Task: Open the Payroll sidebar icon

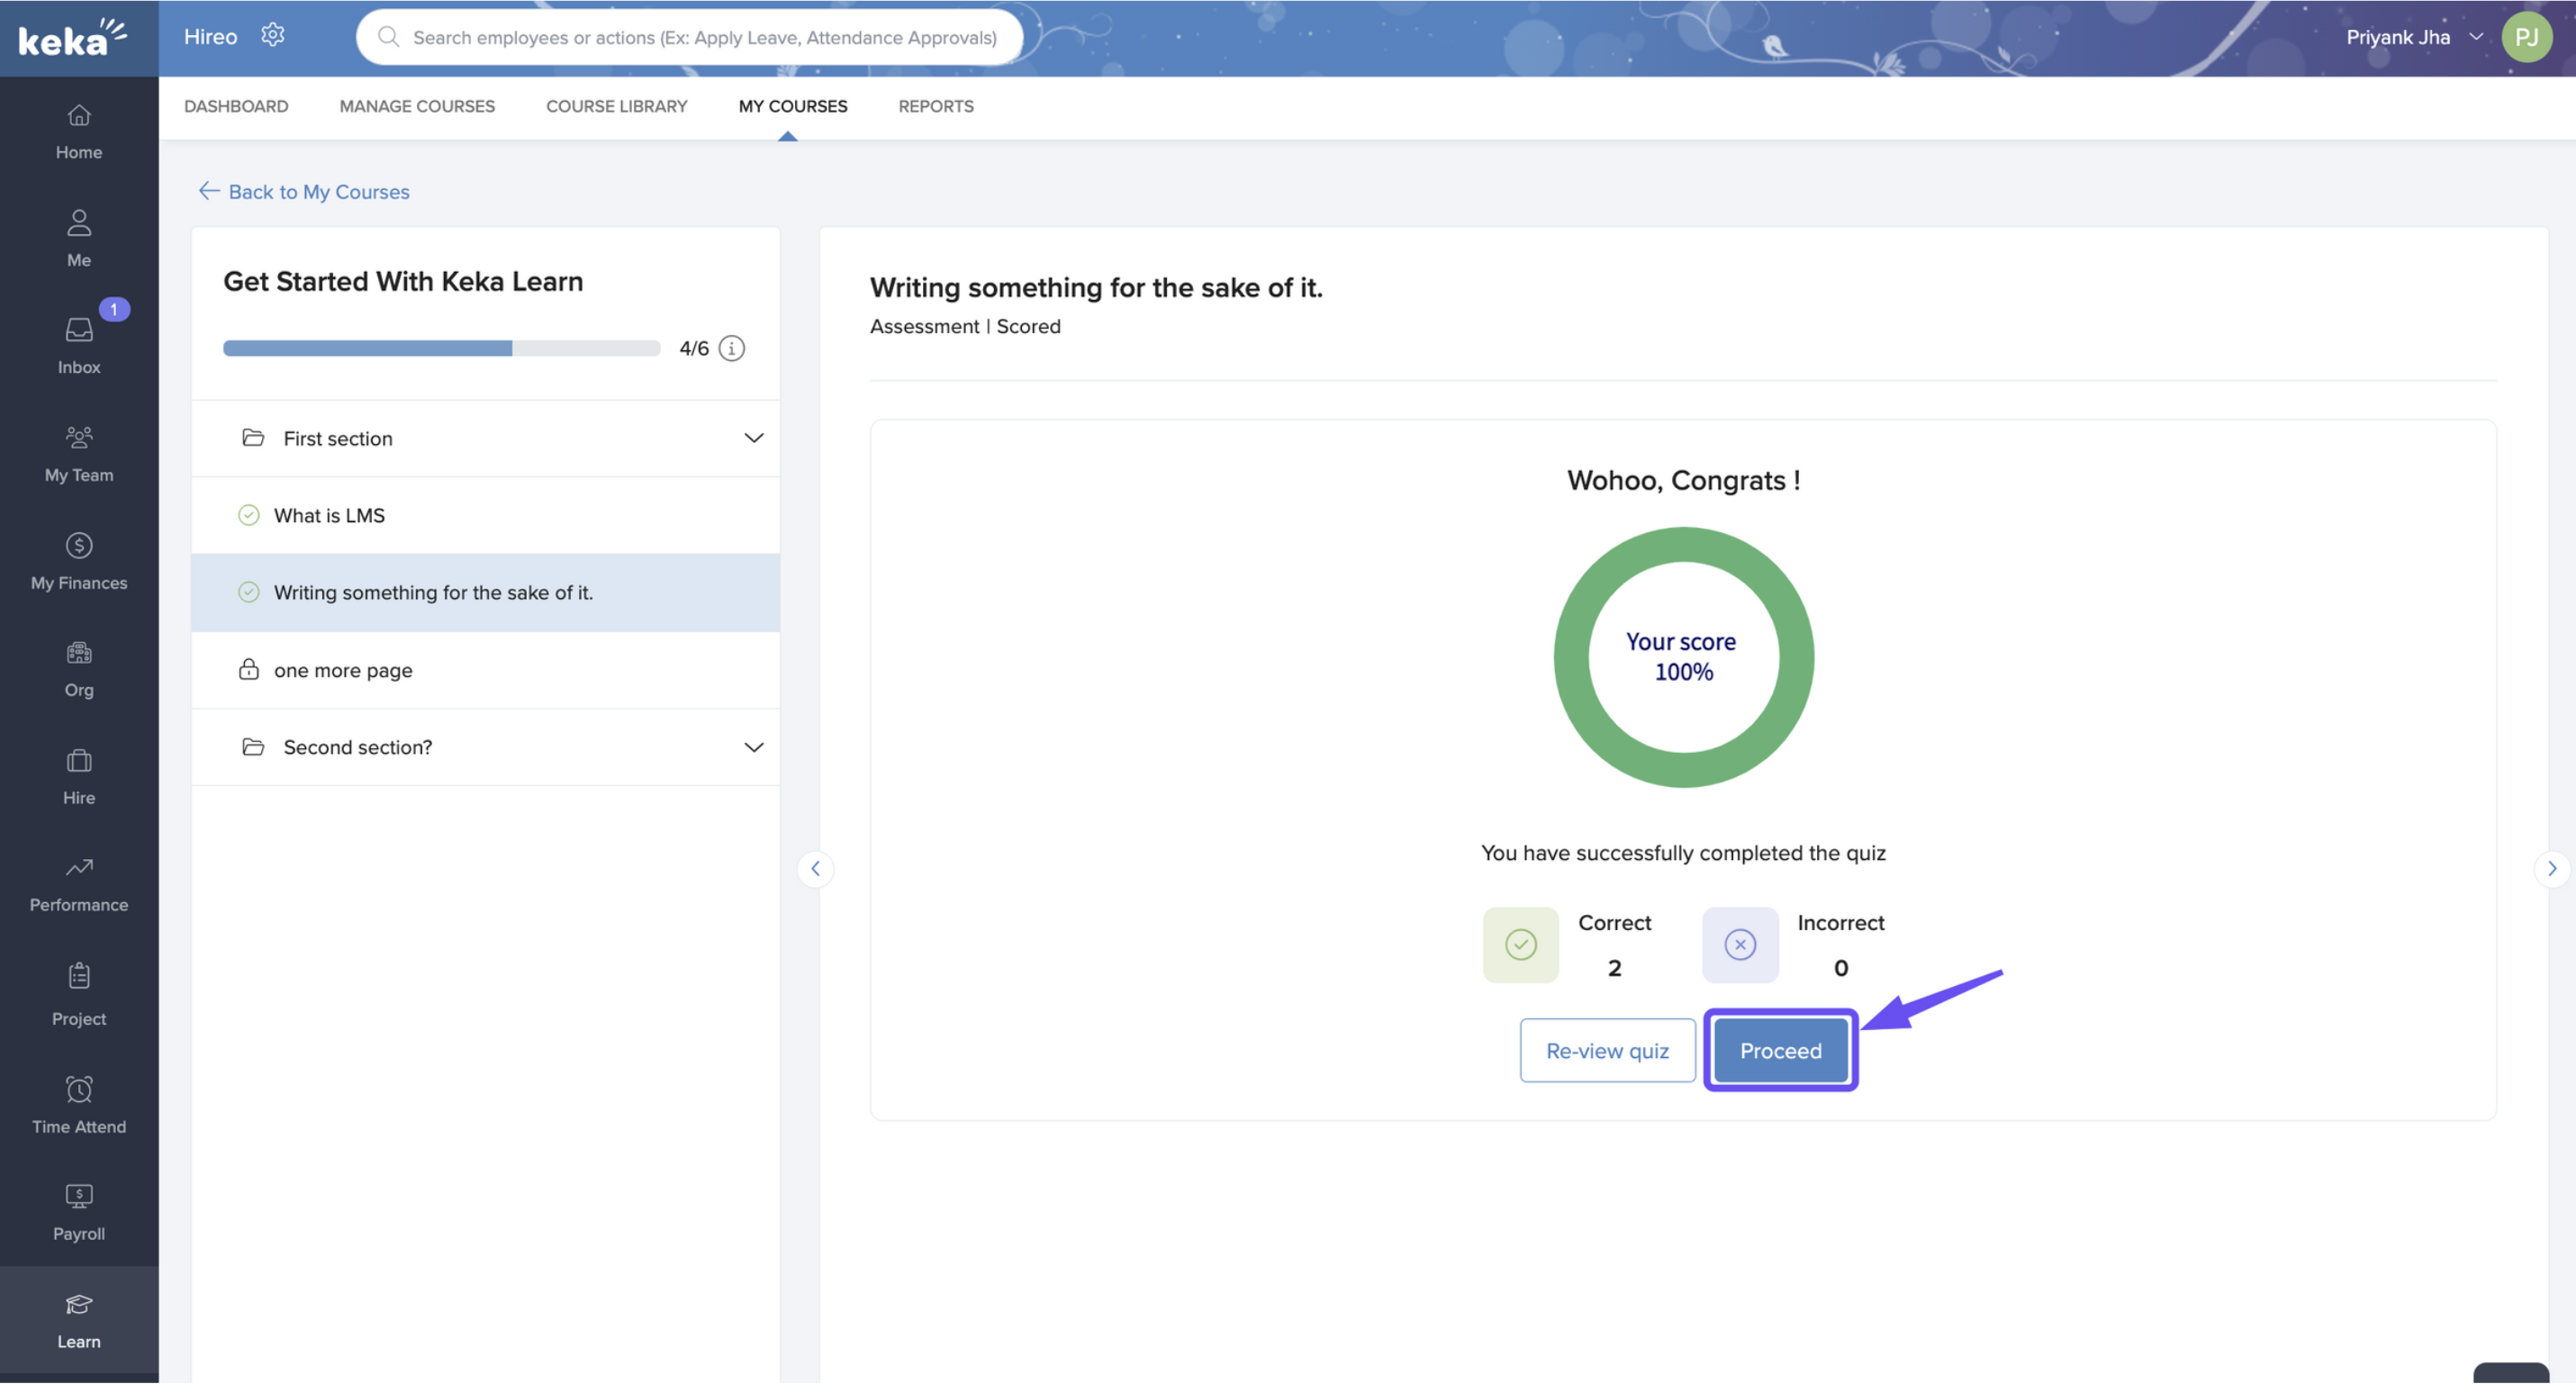Action: tap(79, 1197)
